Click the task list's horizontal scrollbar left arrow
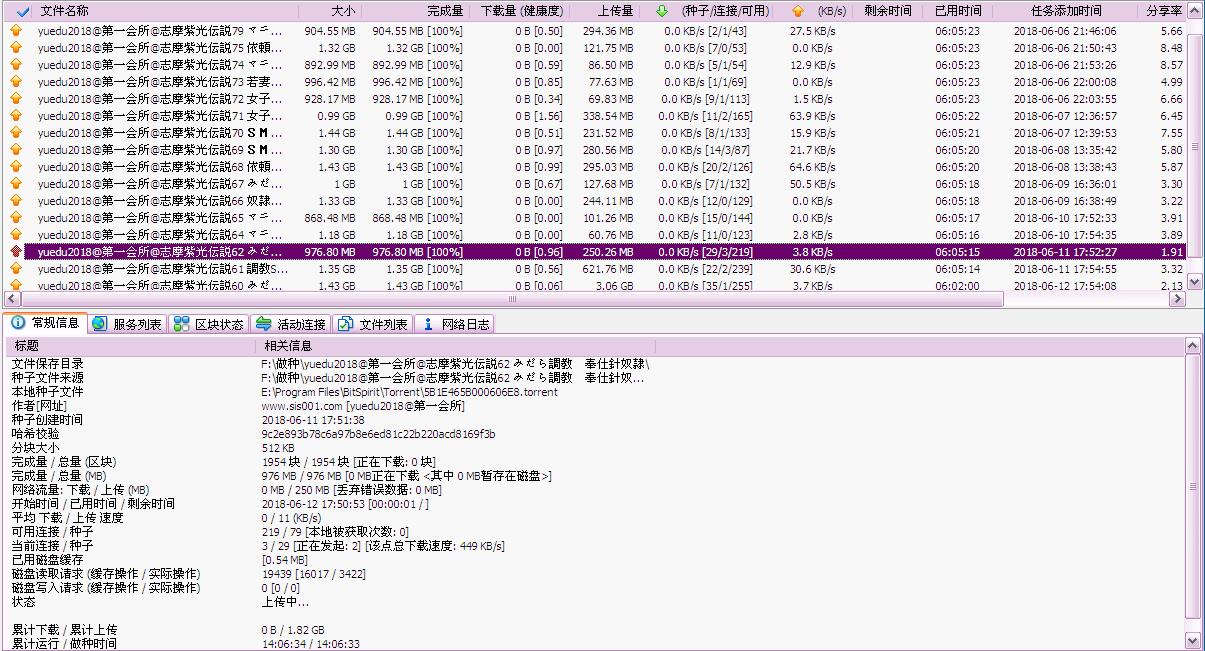The image size is (1205, 651). click(12, 299)
